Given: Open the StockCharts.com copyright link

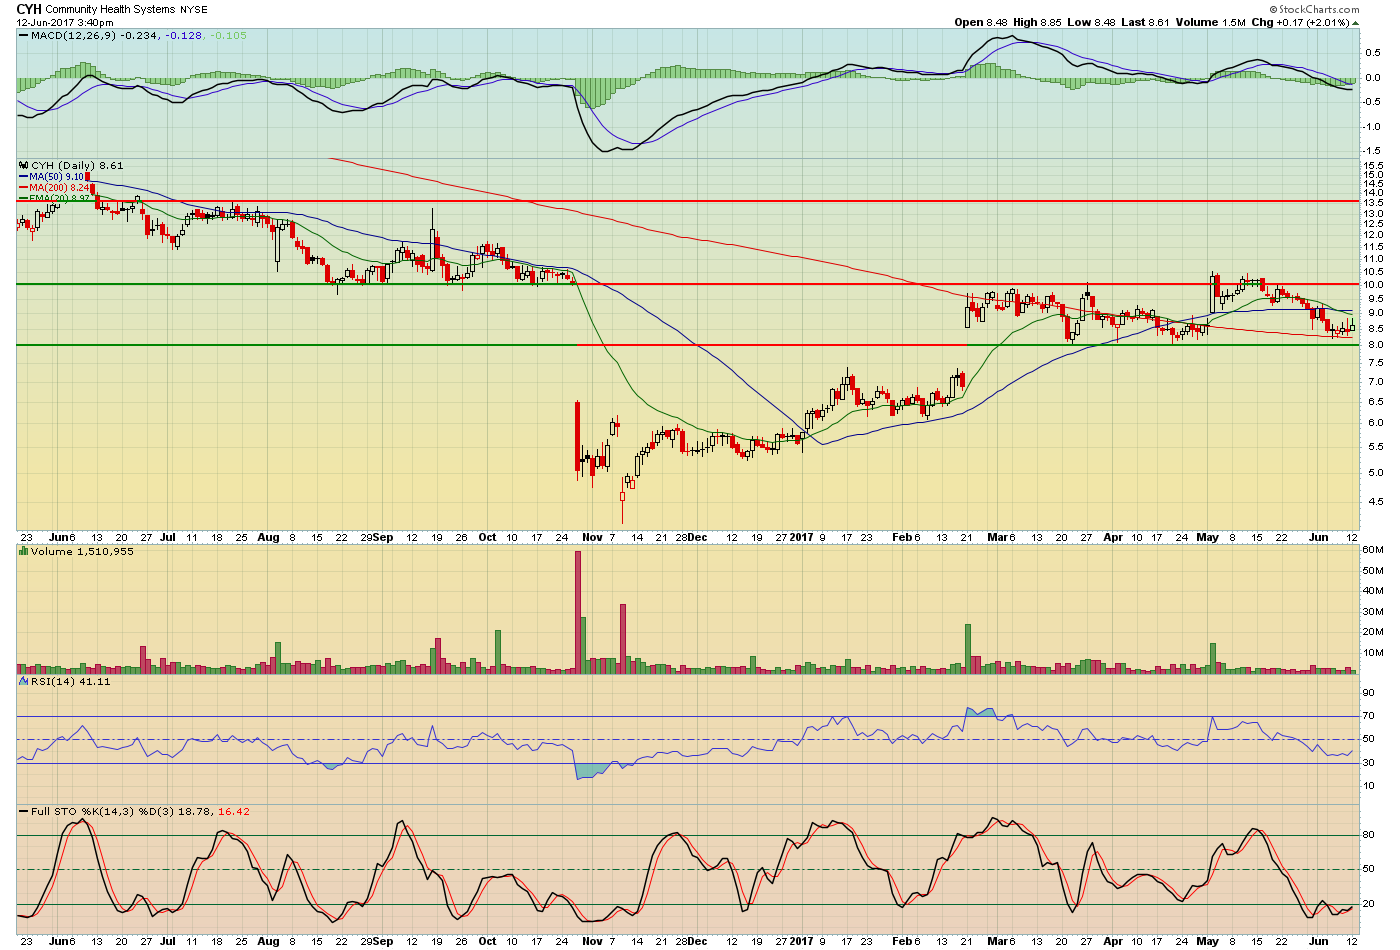Looking at the screenshot, I should pyautogui.click(x=1314, y=9).
